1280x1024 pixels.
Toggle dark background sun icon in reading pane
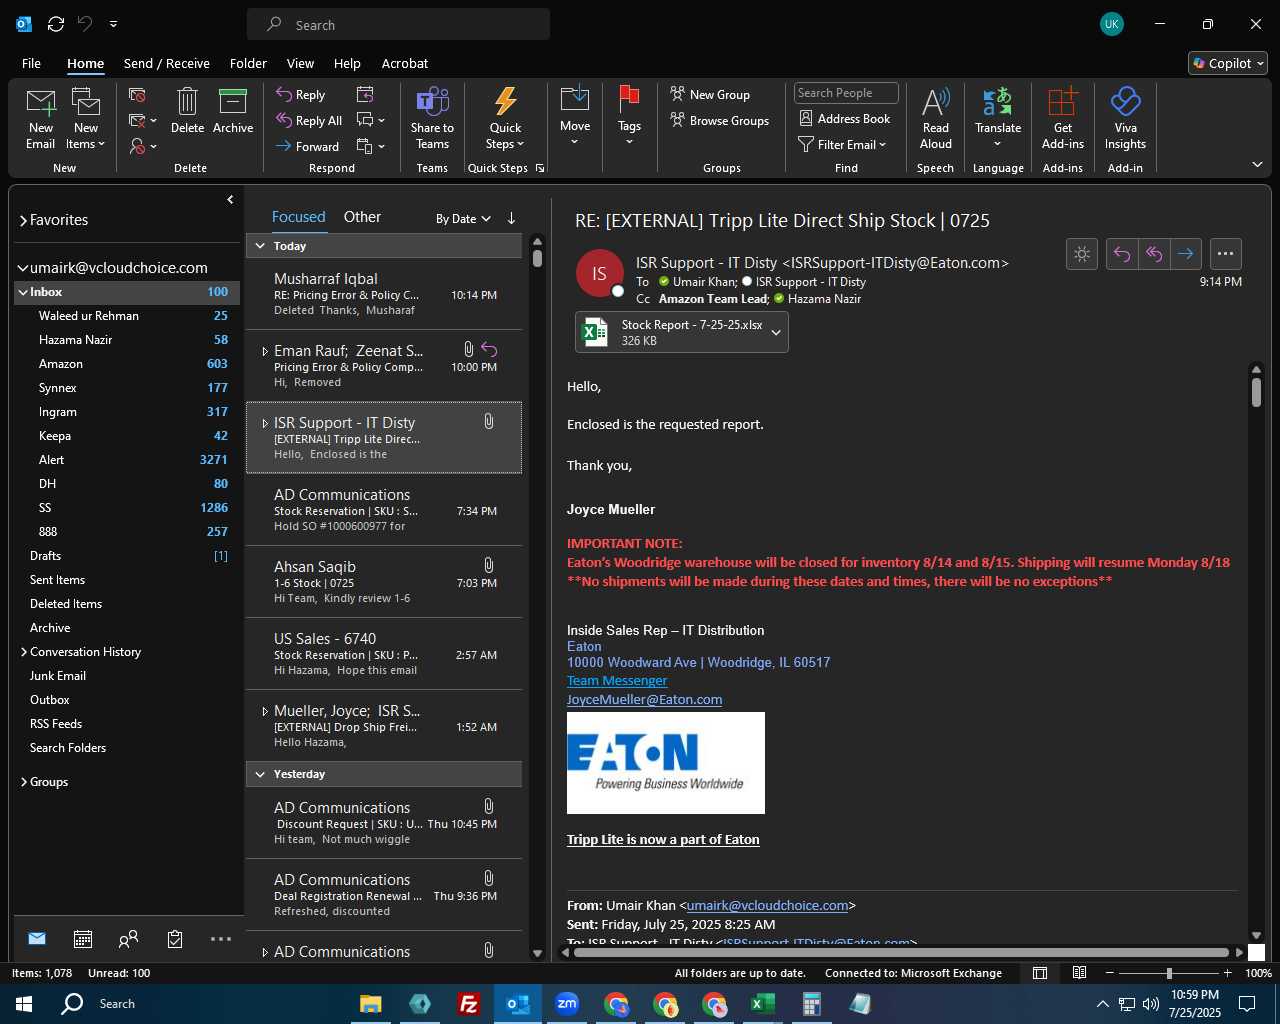(1082, 254)
